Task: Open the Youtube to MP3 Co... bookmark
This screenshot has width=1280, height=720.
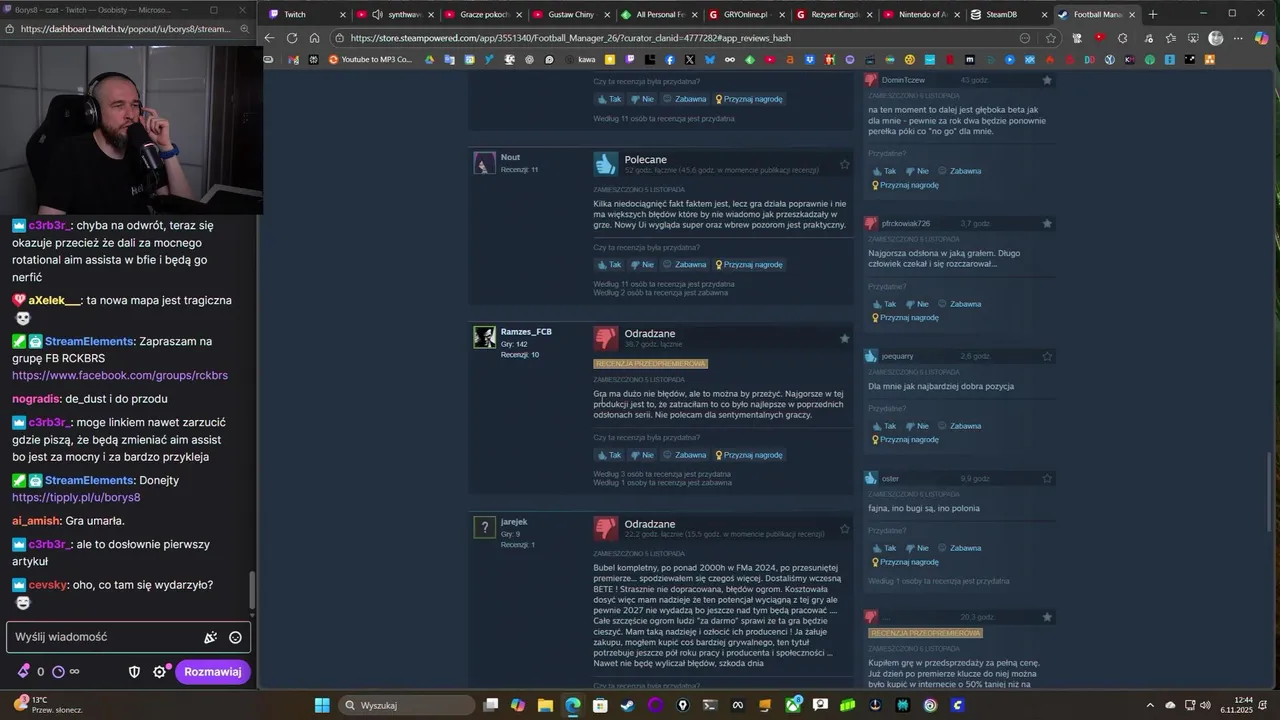Action: 370,60
